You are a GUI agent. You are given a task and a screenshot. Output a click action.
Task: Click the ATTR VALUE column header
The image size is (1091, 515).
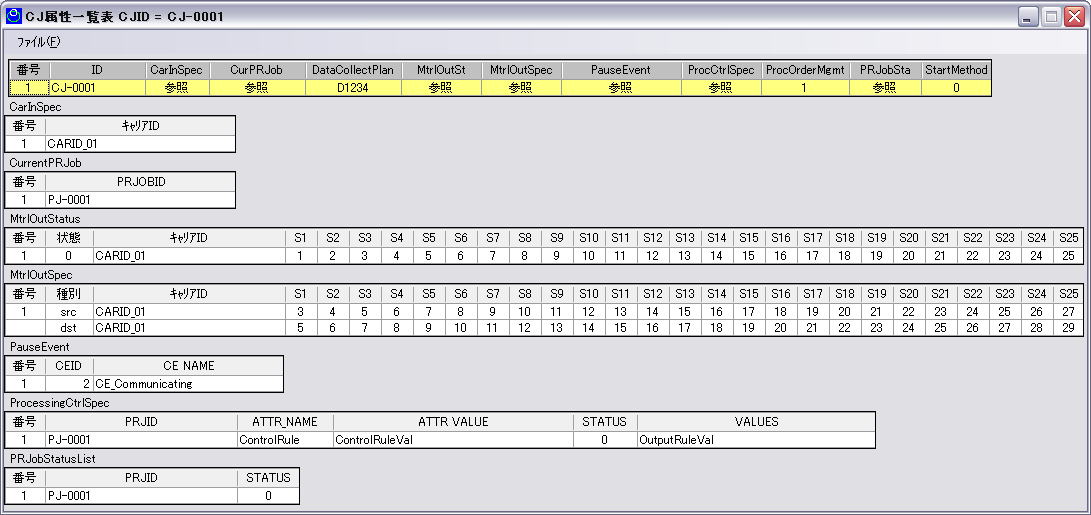453,422
